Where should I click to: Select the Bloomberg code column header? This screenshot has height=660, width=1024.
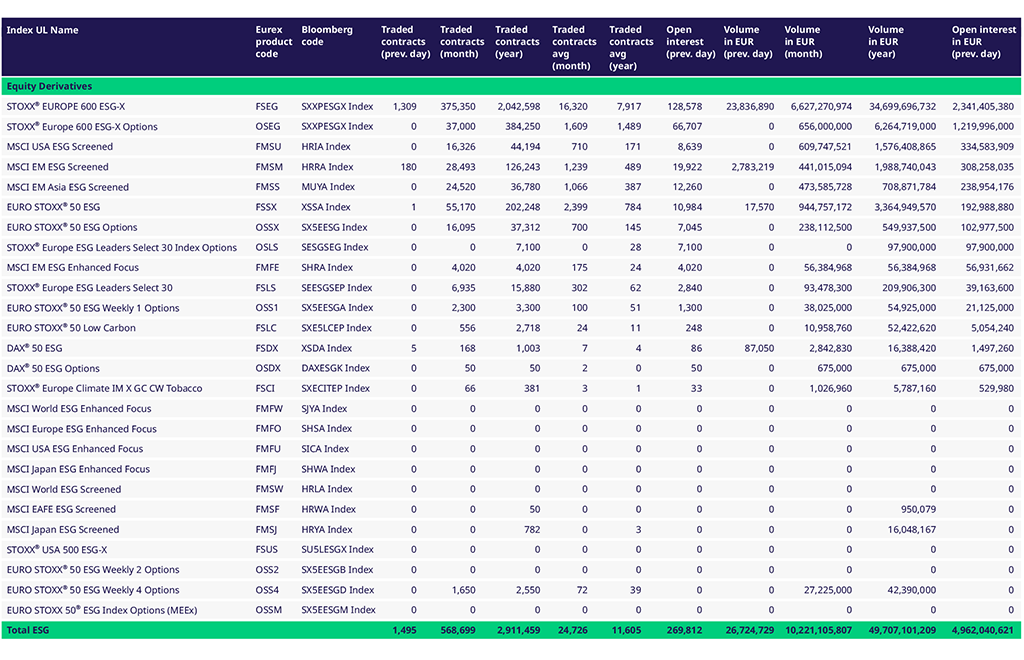(327, 36)
